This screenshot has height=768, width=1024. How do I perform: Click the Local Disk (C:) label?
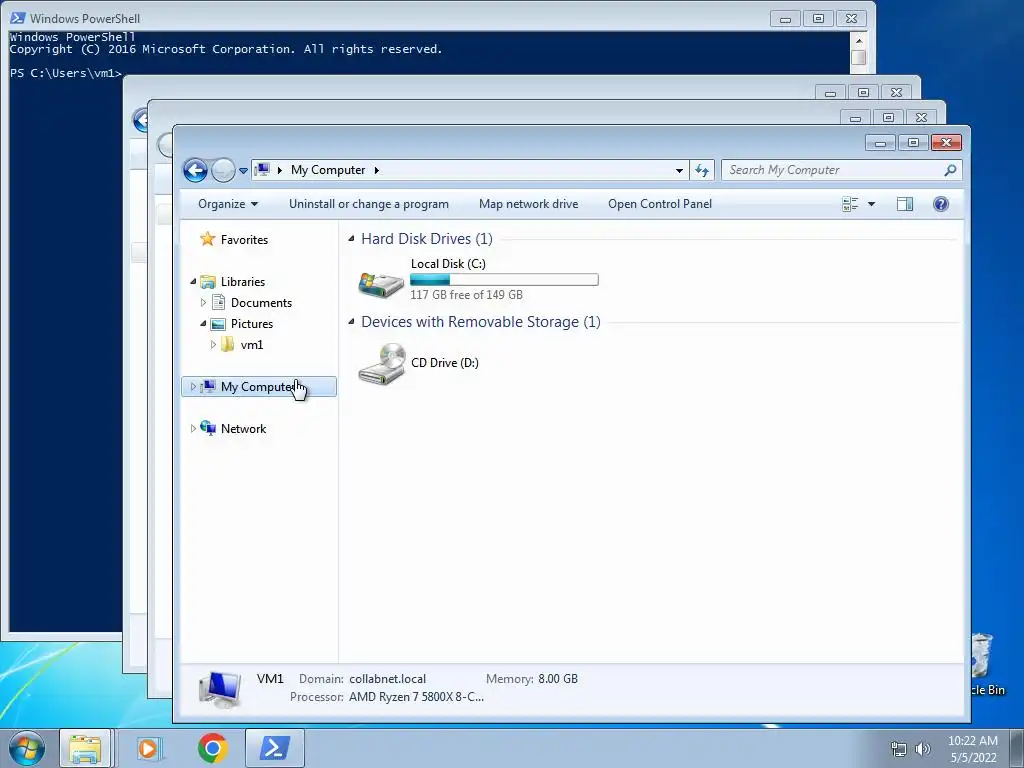(448, 264)
